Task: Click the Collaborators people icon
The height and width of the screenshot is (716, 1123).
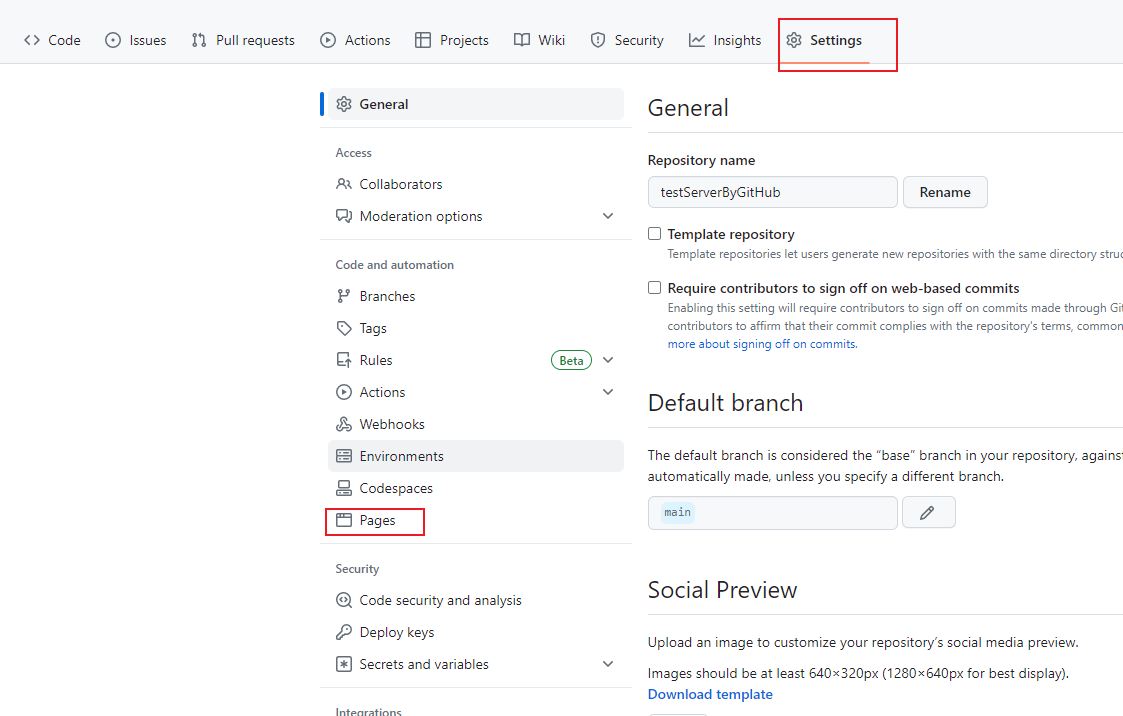Action: point(344,184)
